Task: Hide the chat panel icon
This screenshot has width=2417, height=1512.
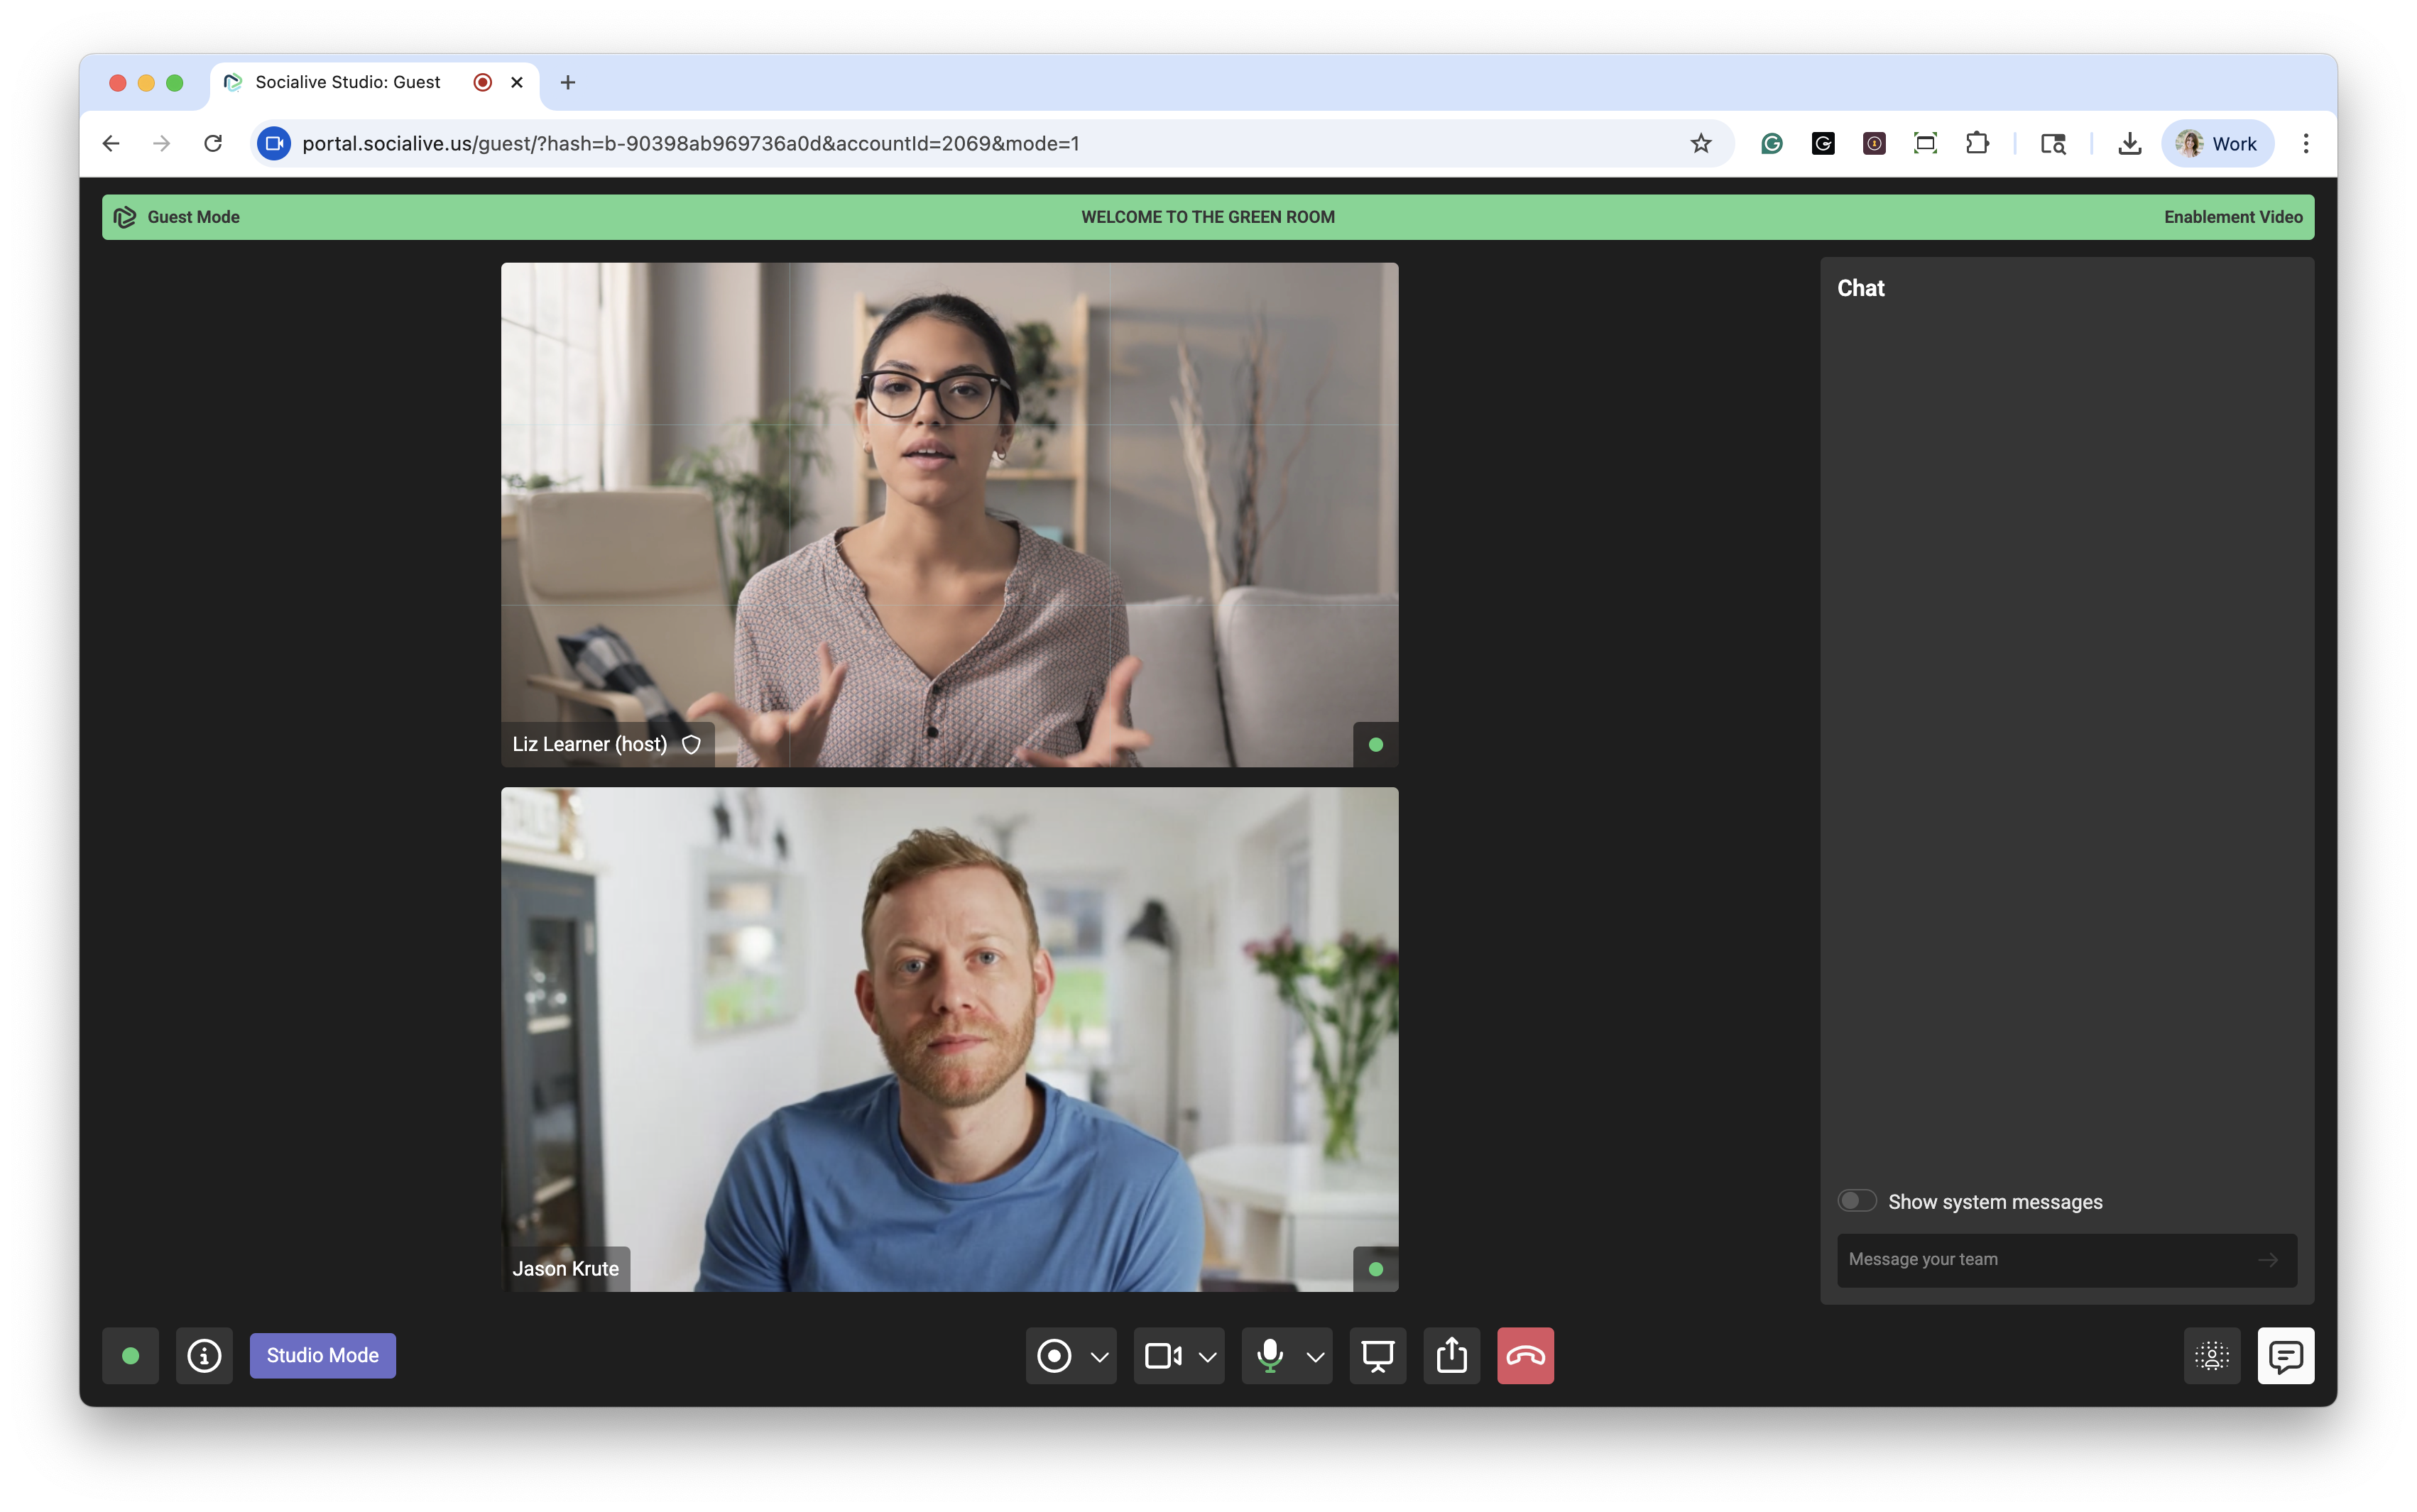Action: click(x=2285, y=1356)
